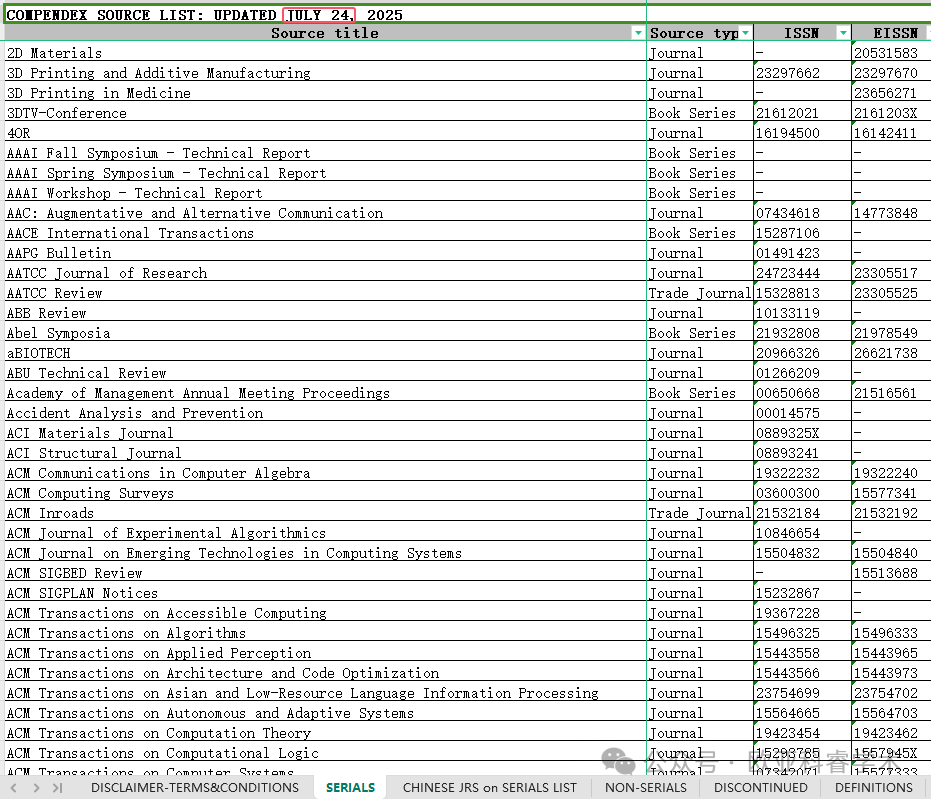Select 'Accident Analysis and Prevention' cell
The width and height of the screenshot is (931, 799).
pyautogui.click(x=325, y=413)
